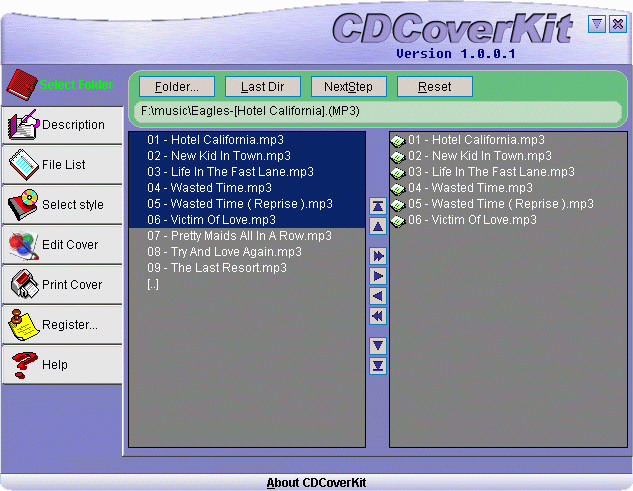
Task: Click icon beside 04 - Wasted Time.mp3 in right list
Action: (398, 189)
